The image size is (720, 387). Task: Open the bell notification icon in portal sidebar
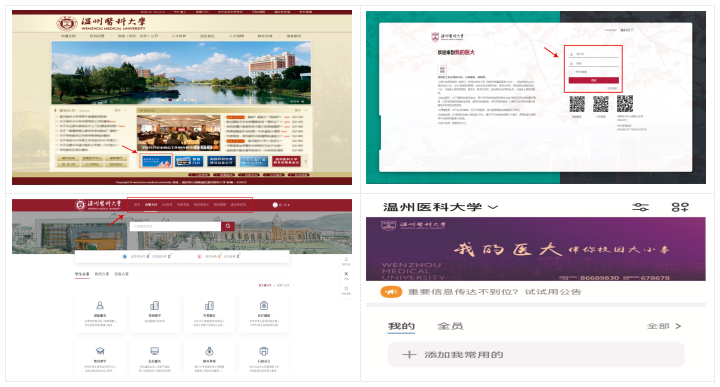tap(346, 260)
